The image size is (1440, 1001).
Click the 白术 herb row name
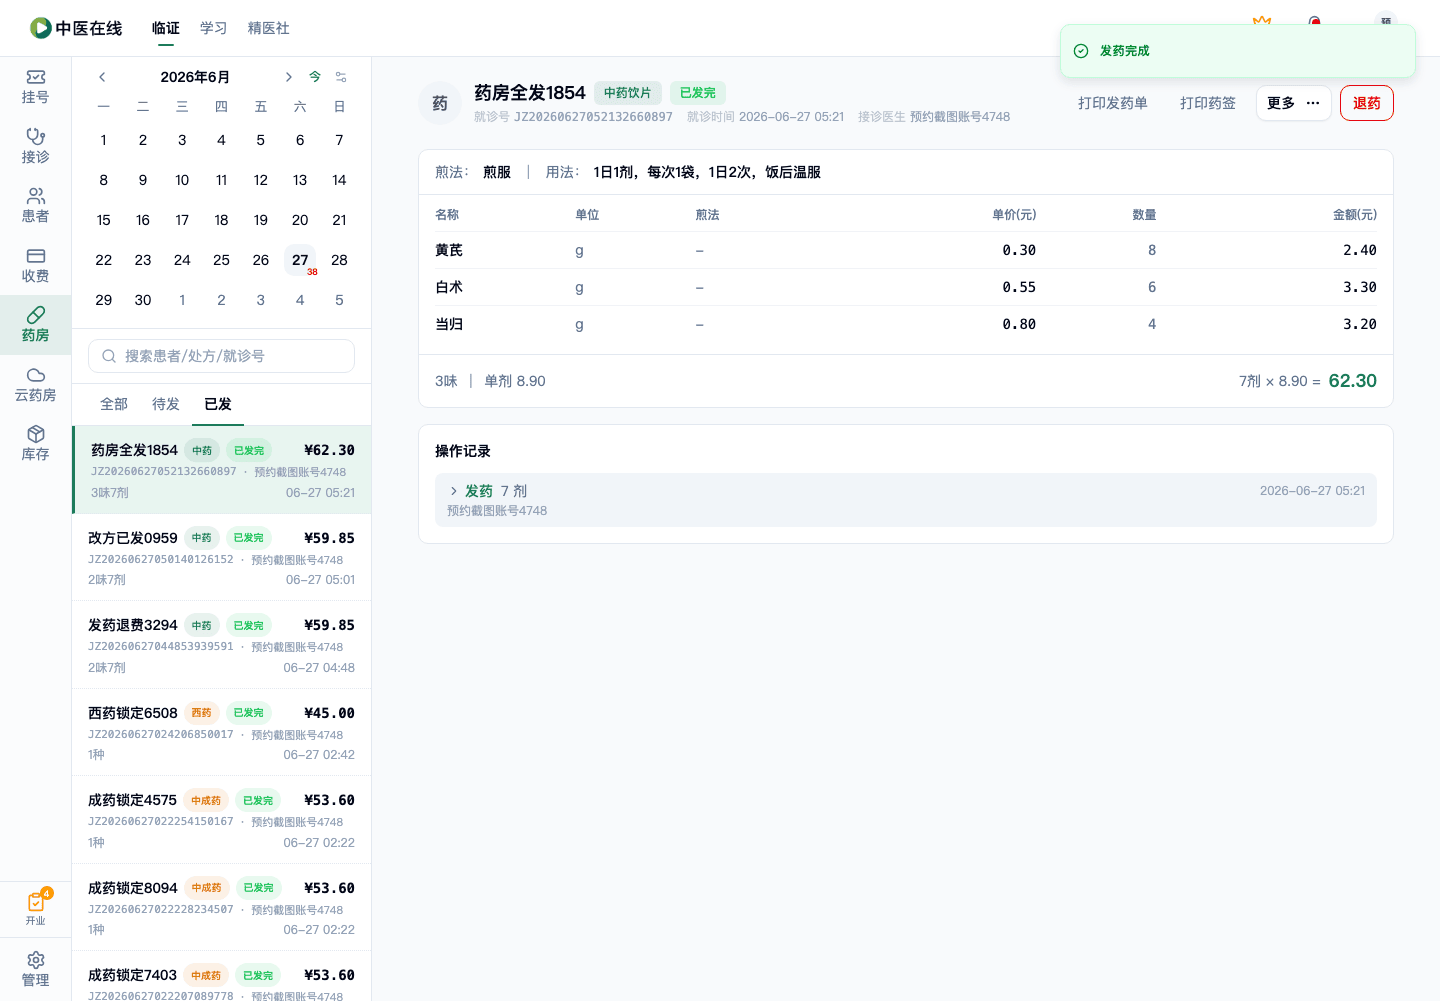coord(449,287)
